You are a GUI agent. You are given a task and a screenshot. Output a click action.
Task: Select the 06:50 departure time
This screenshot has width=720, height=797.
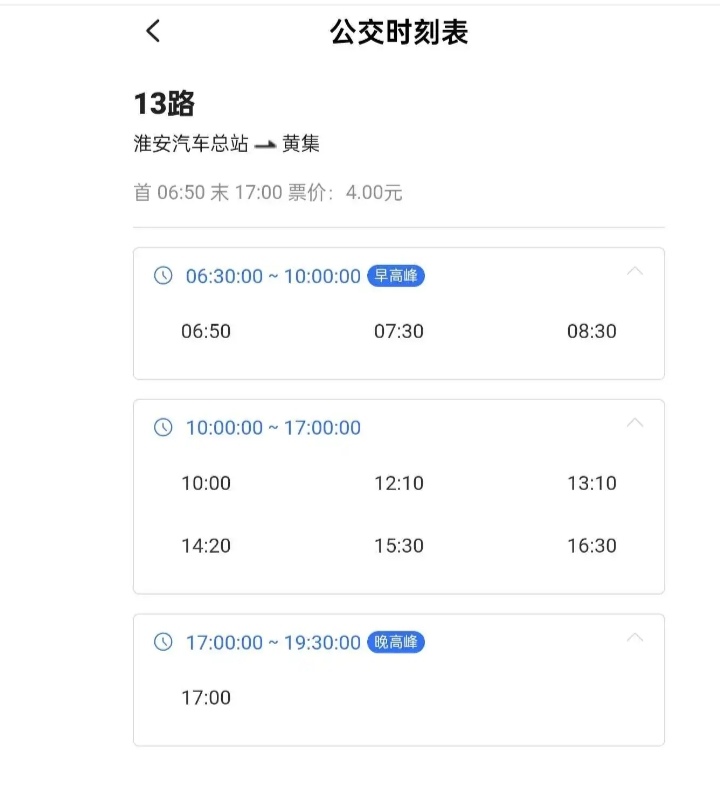click(x=206, y=331)
